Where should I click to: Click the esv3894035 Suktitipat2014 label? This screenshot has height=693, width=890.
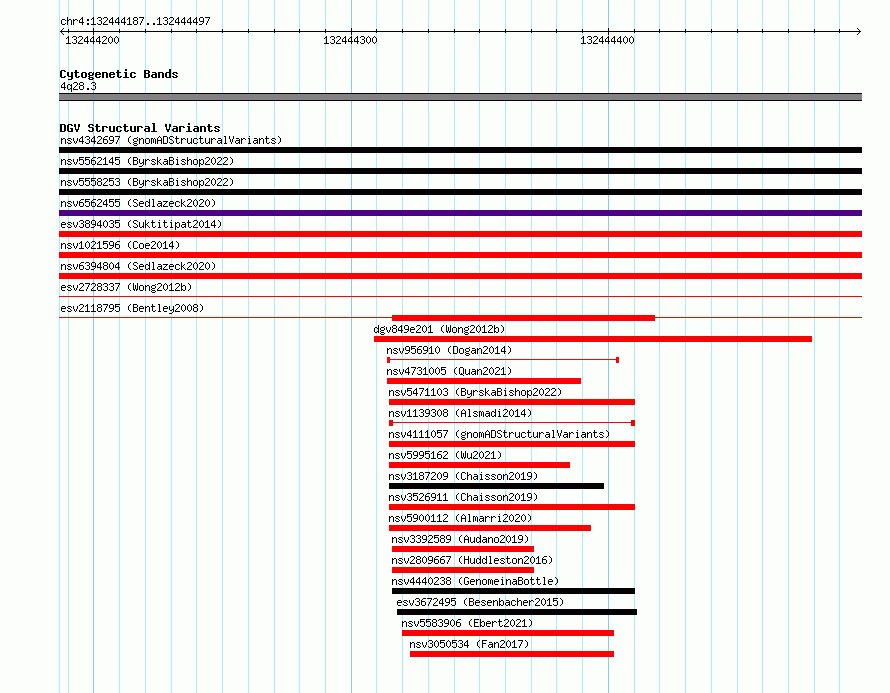[141, 224]
